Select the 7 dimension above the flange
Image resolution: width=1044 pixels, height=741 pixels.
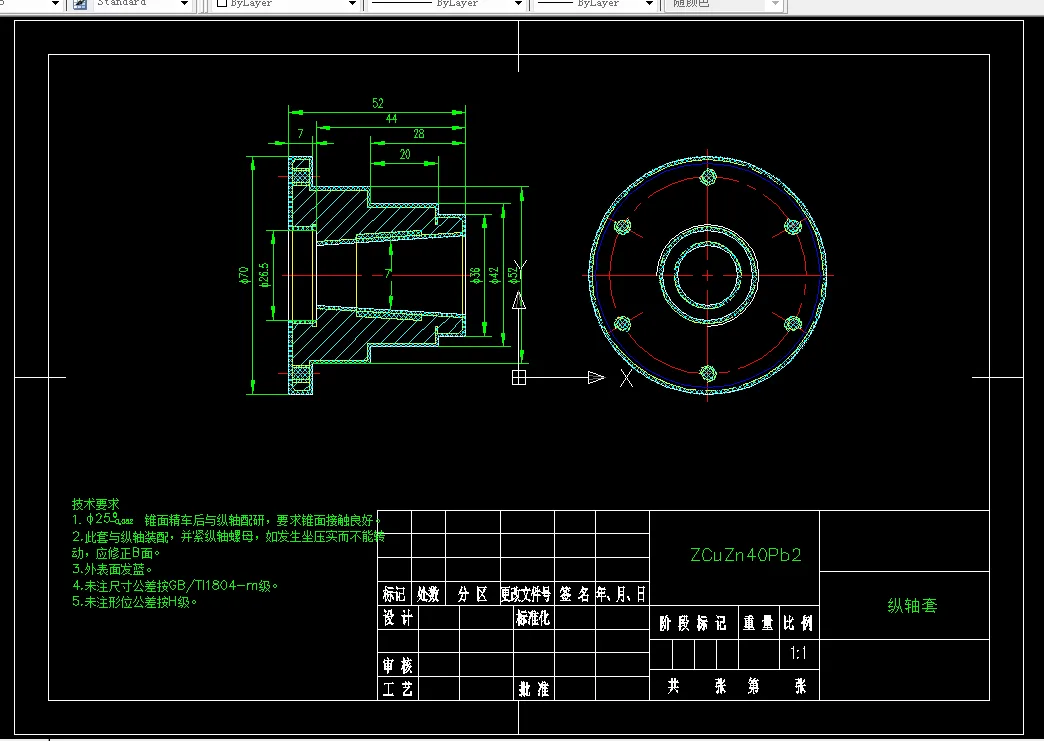click(300, 134)
